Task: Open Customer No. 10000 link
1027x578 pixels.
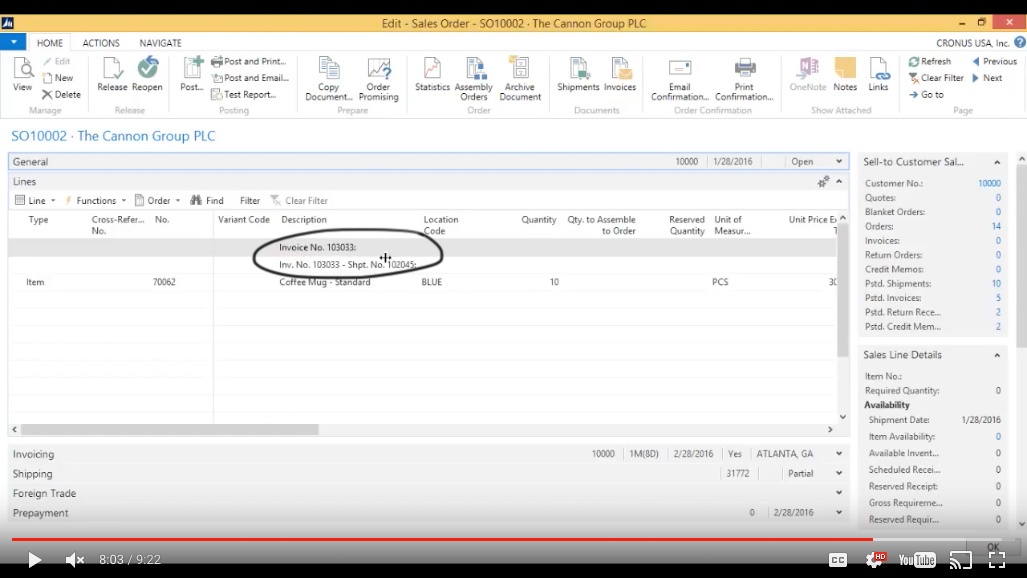Action: [x=989, y=183]
